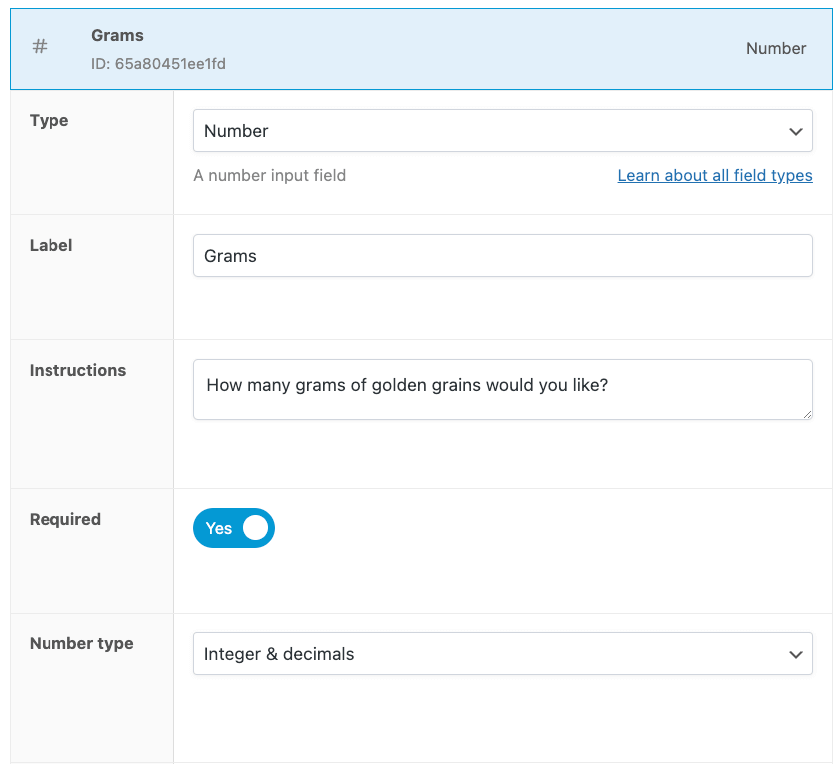
Task: Click the white knob on Required toggle
Action: click(x=255, y=528)
